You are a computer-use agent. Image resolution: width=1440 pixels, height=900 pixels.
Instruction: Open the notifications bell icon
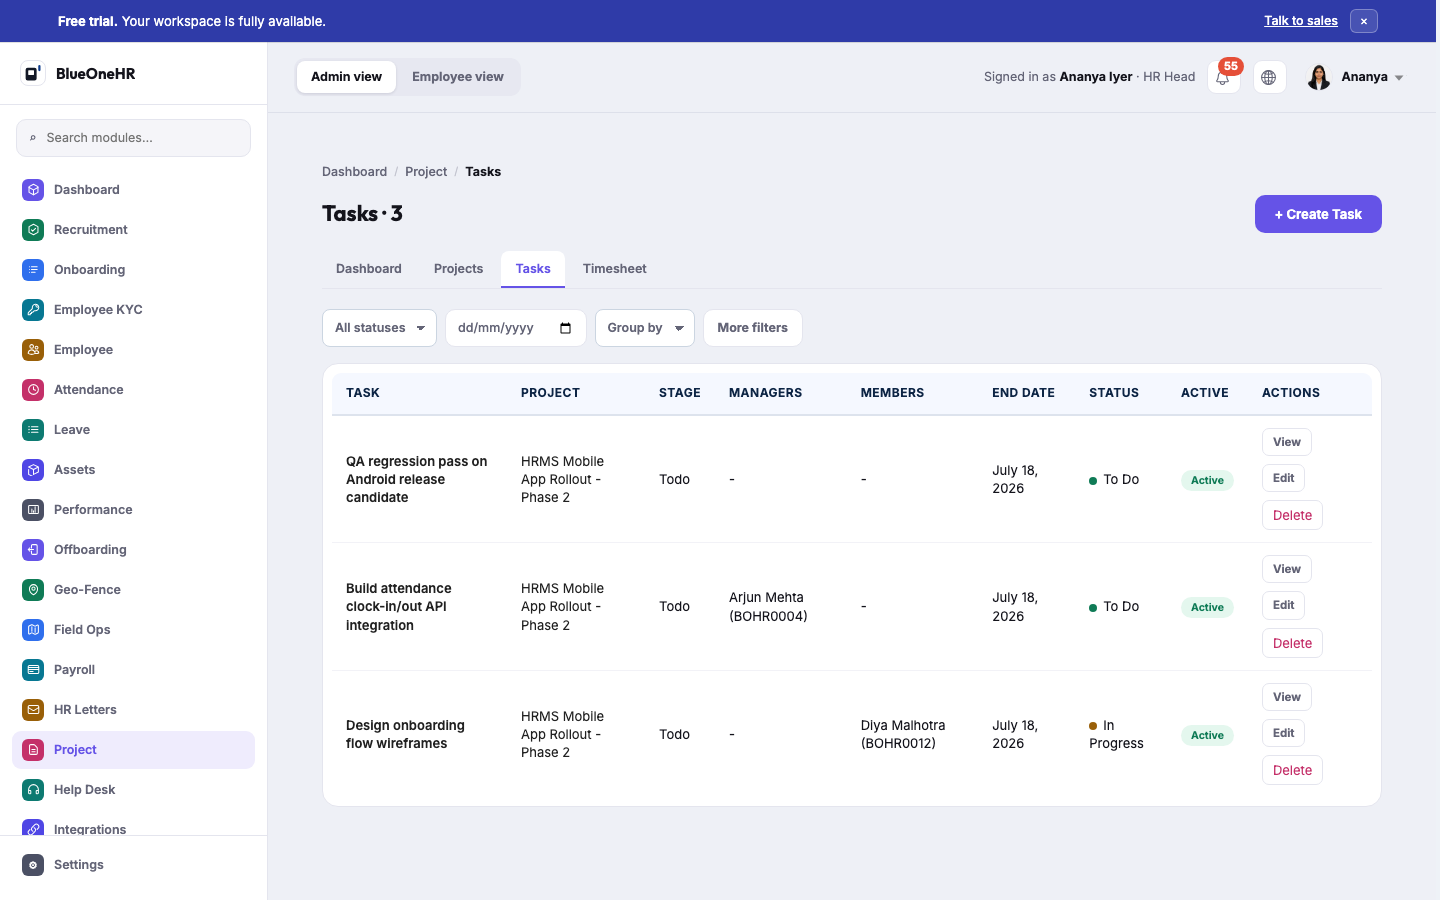point(1223,77)
